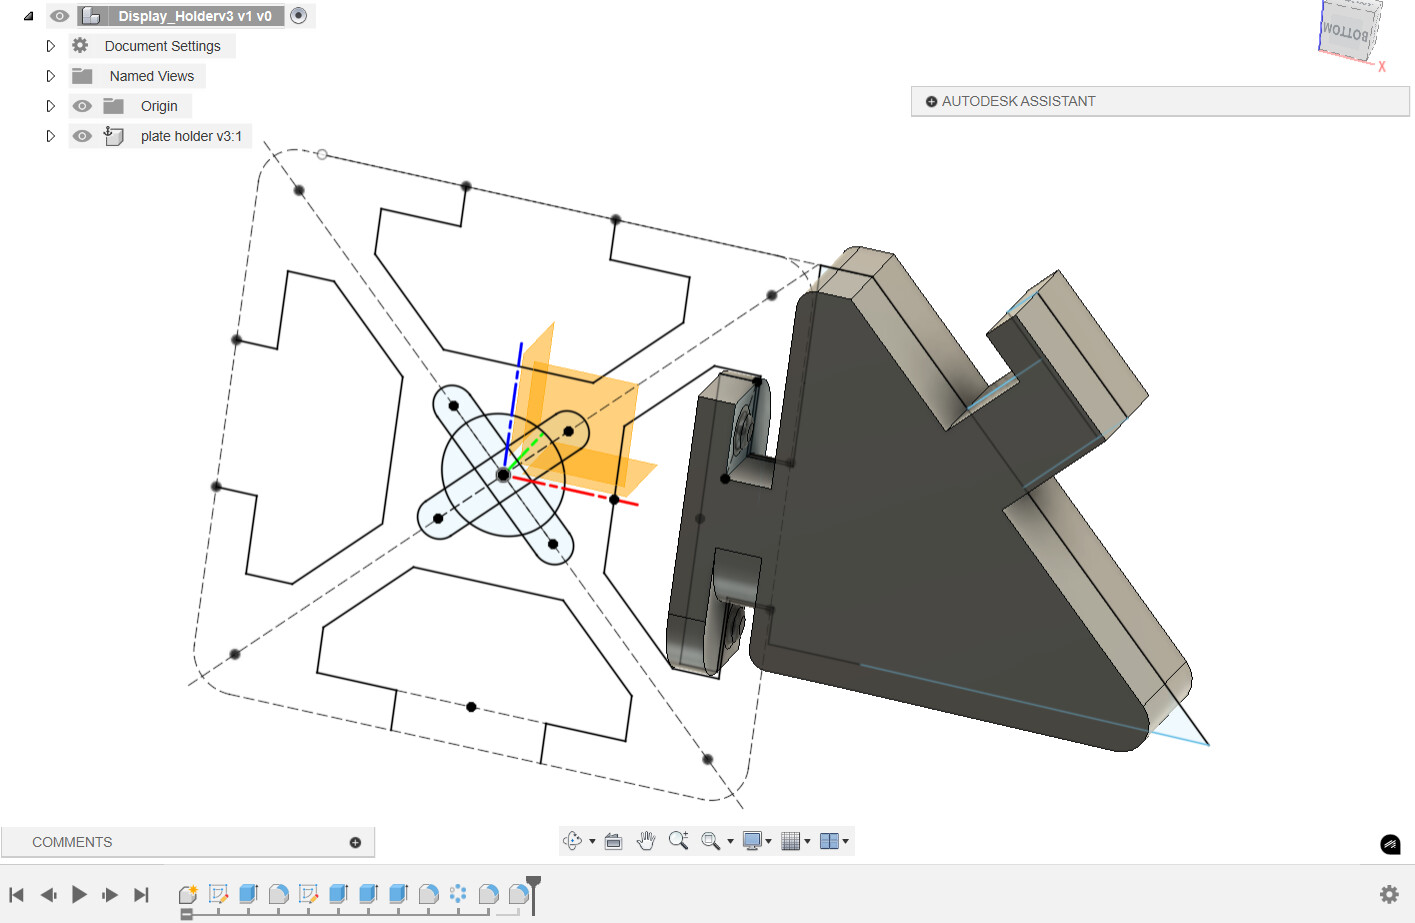
Task: Open the AUTODESK ASSISTANT label
Action: (1018, 101)
